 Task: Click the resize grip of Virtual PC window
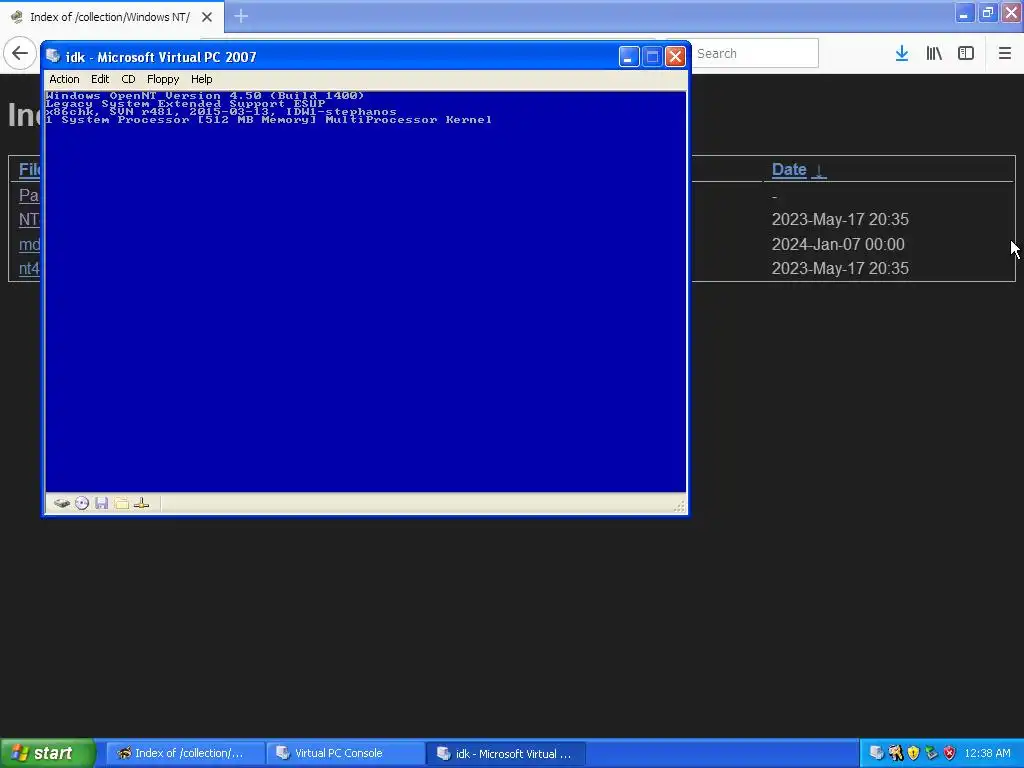680,506
